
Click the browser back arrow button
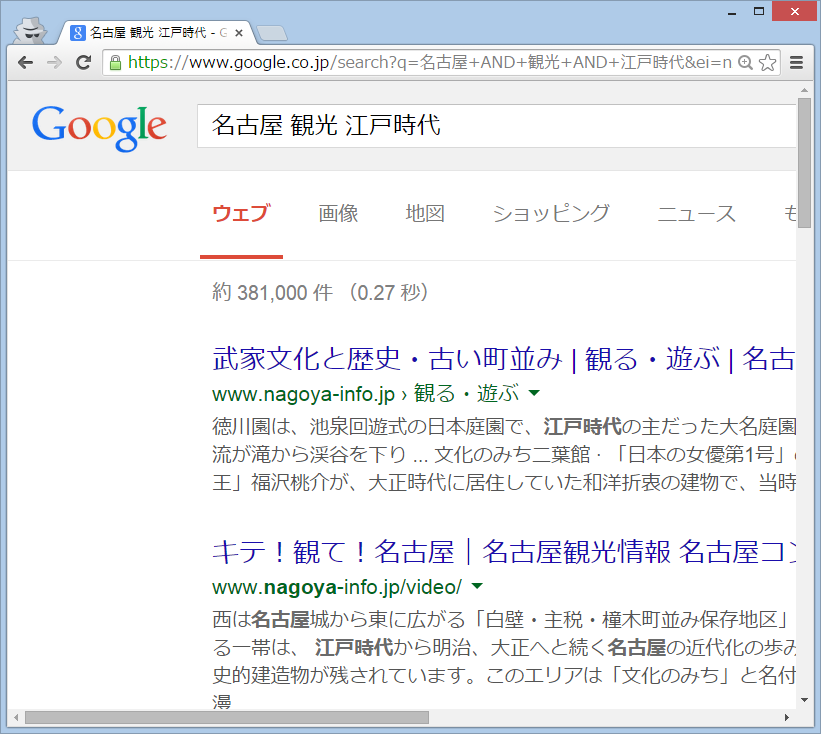click(26, 63)
